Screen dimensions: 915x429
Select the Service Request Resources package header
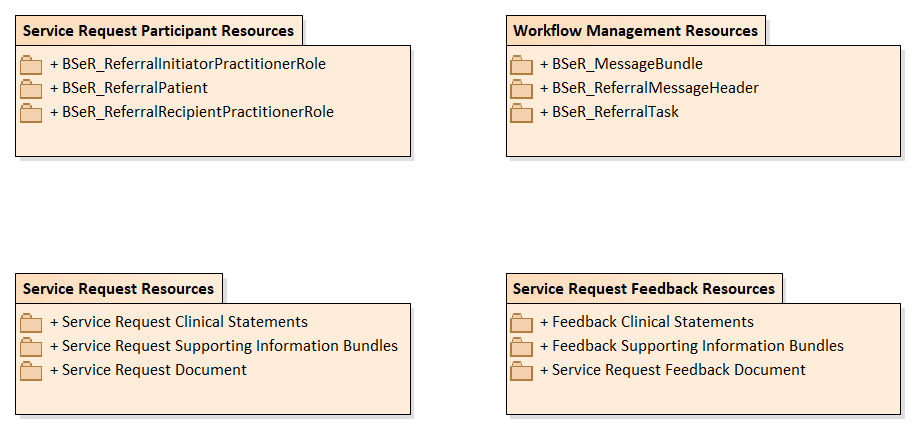tap(119, 288)
